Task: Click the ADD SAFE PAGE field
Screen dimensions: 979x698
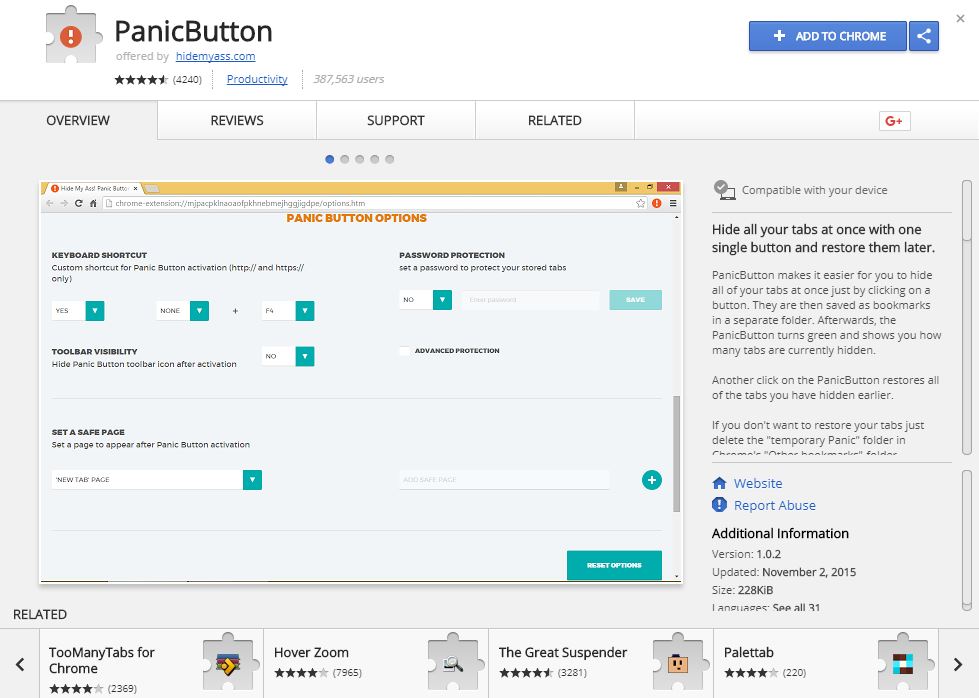Action: [x=504, y=479]
